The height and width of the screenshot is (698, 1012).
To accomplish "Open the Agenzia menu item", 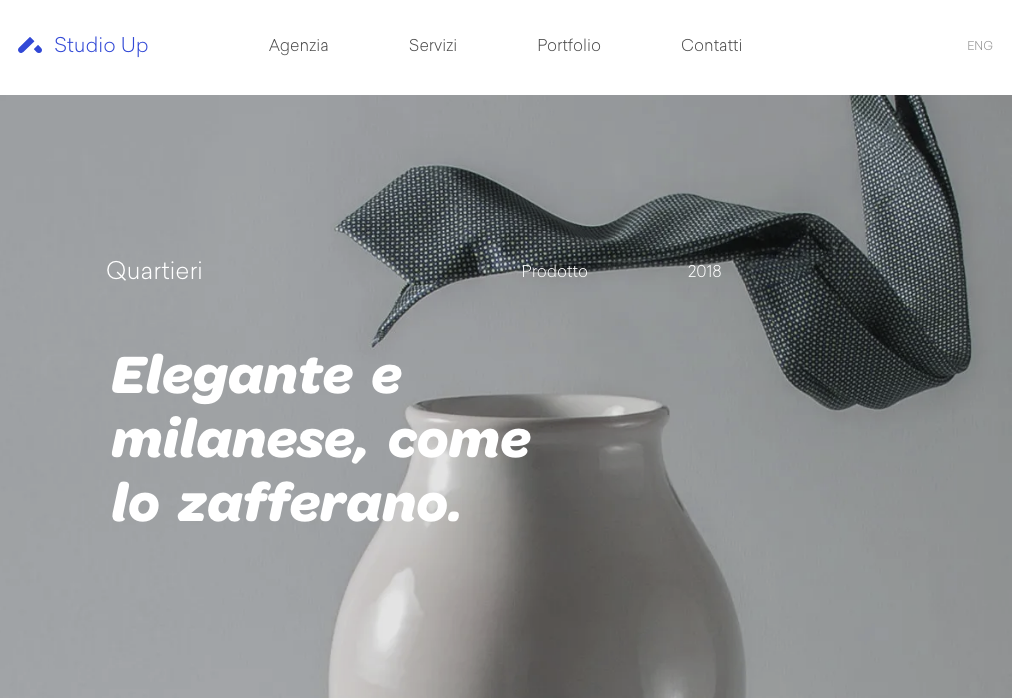I will pyautogui.click(x=298, y=45).
